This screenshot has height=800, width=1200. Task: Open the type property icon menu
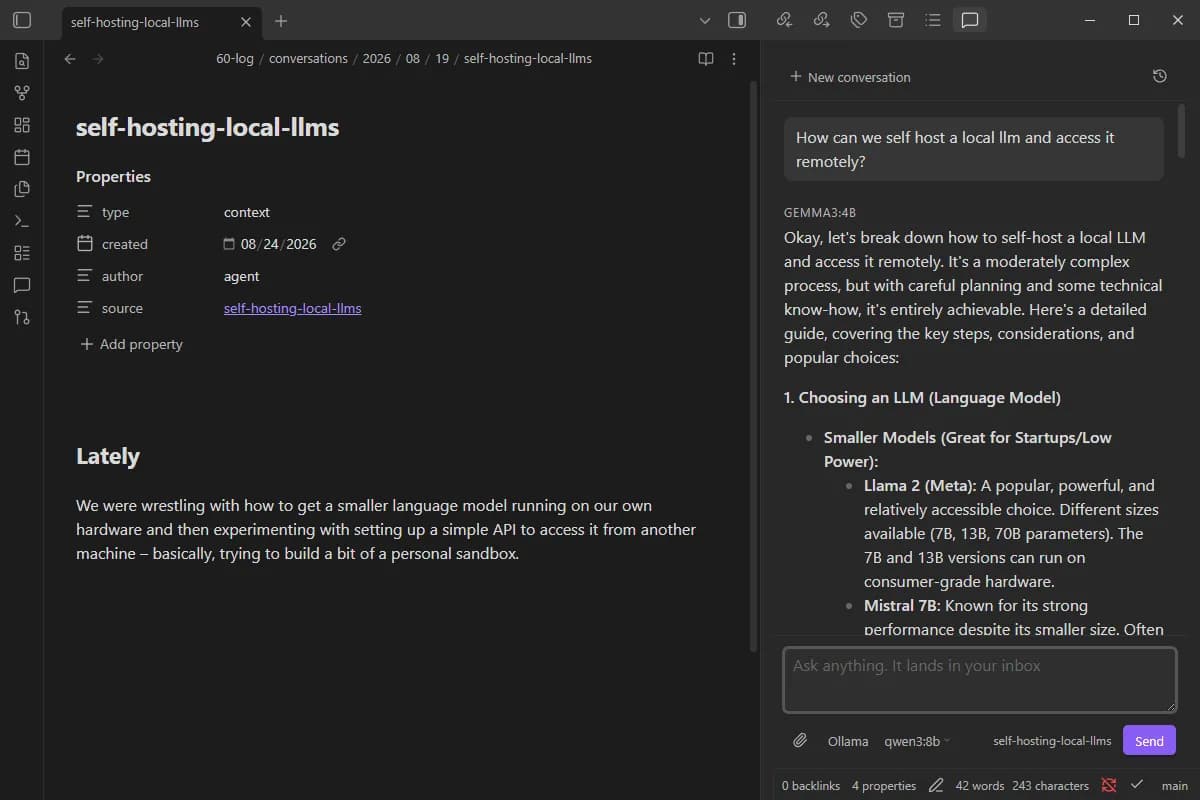[85, 212]
